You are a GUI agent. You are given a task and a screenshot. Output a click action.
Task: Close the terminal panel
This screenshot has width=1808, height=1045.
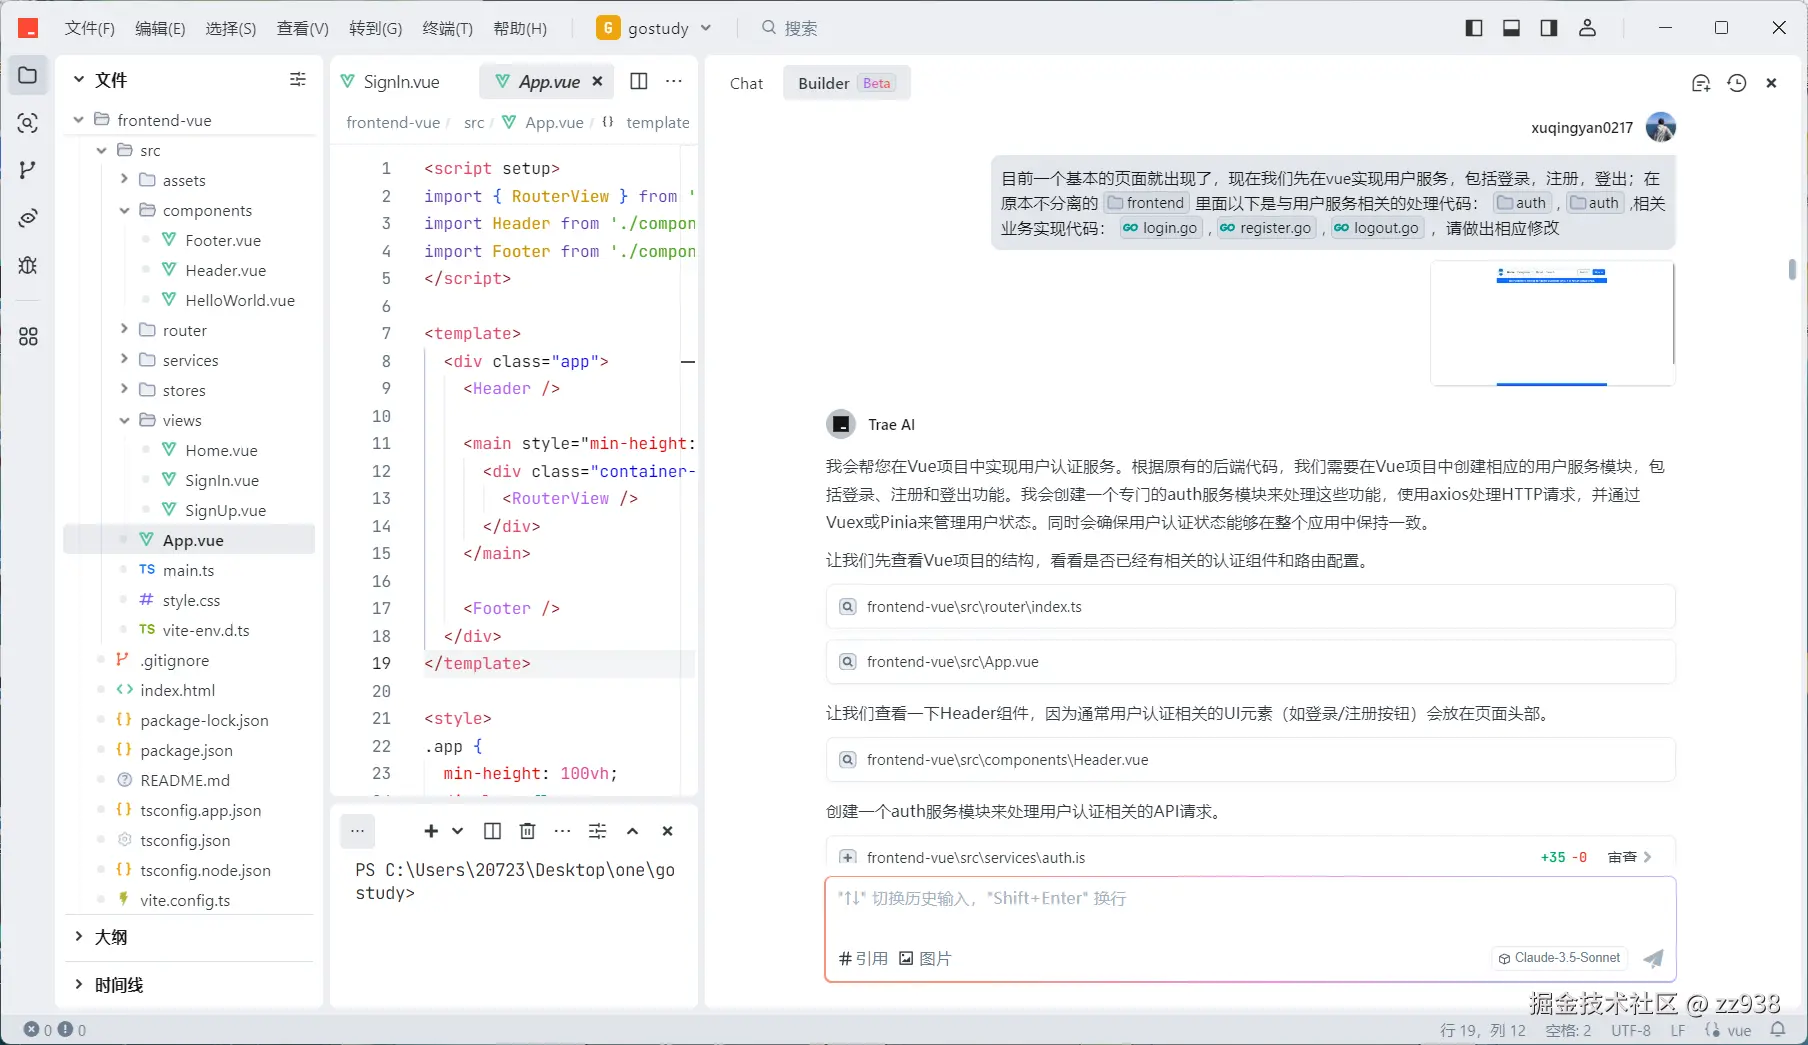(667, 831)
